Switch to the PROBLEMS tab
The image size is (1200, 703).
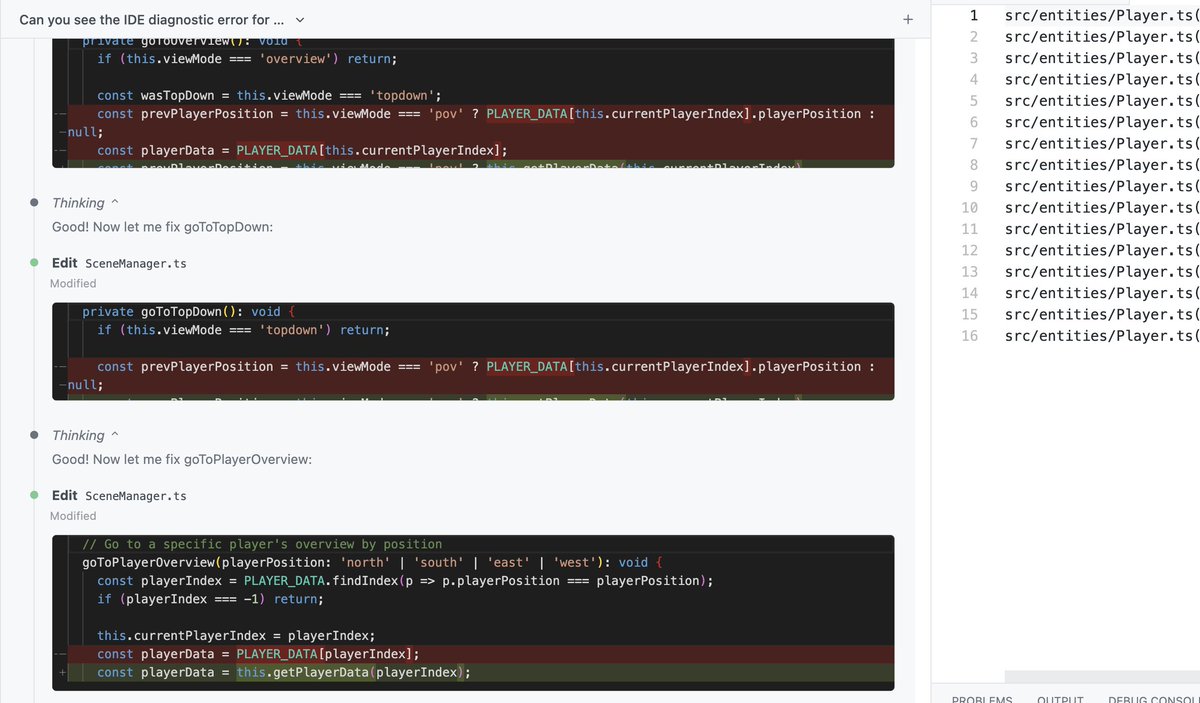click(x=981, y=698)
